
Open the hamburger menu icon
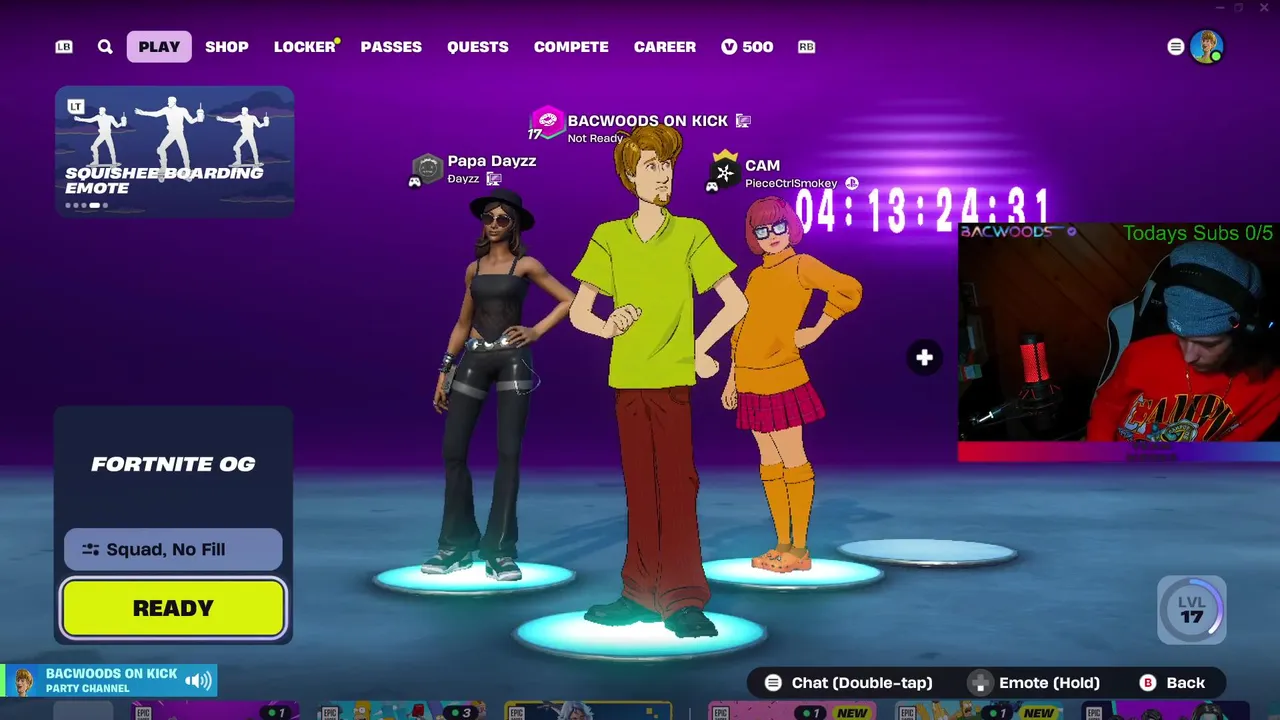1176,47
